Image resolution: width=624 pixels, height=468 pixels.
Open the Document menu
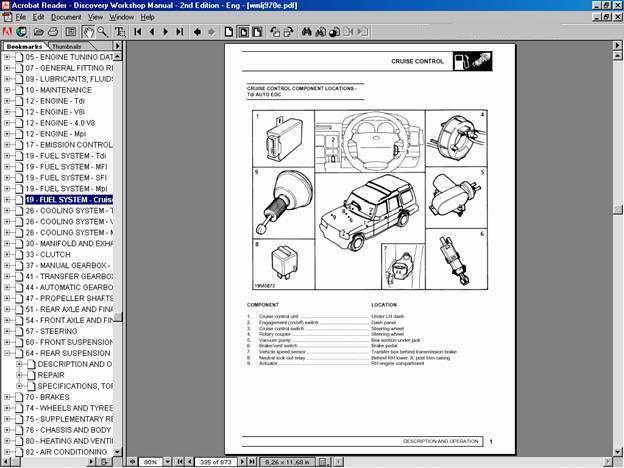coord(66,17)
